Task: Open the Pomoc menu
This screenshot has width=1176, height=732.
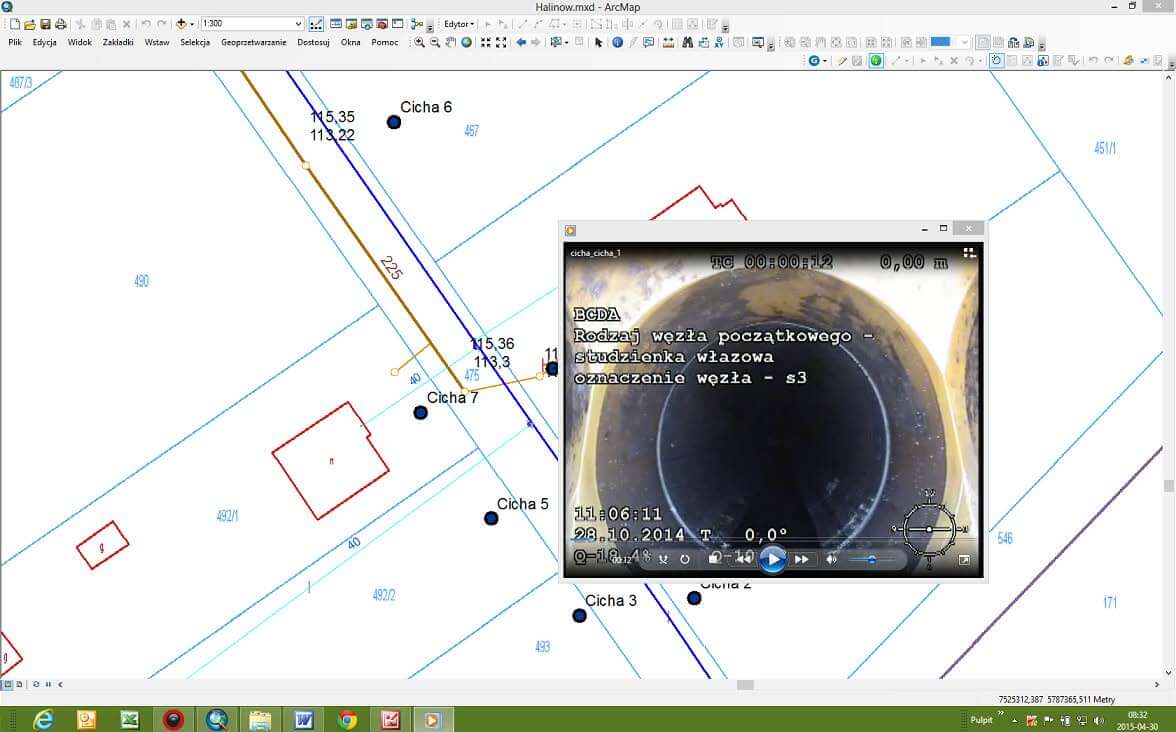Action: [x=385, y=43]
